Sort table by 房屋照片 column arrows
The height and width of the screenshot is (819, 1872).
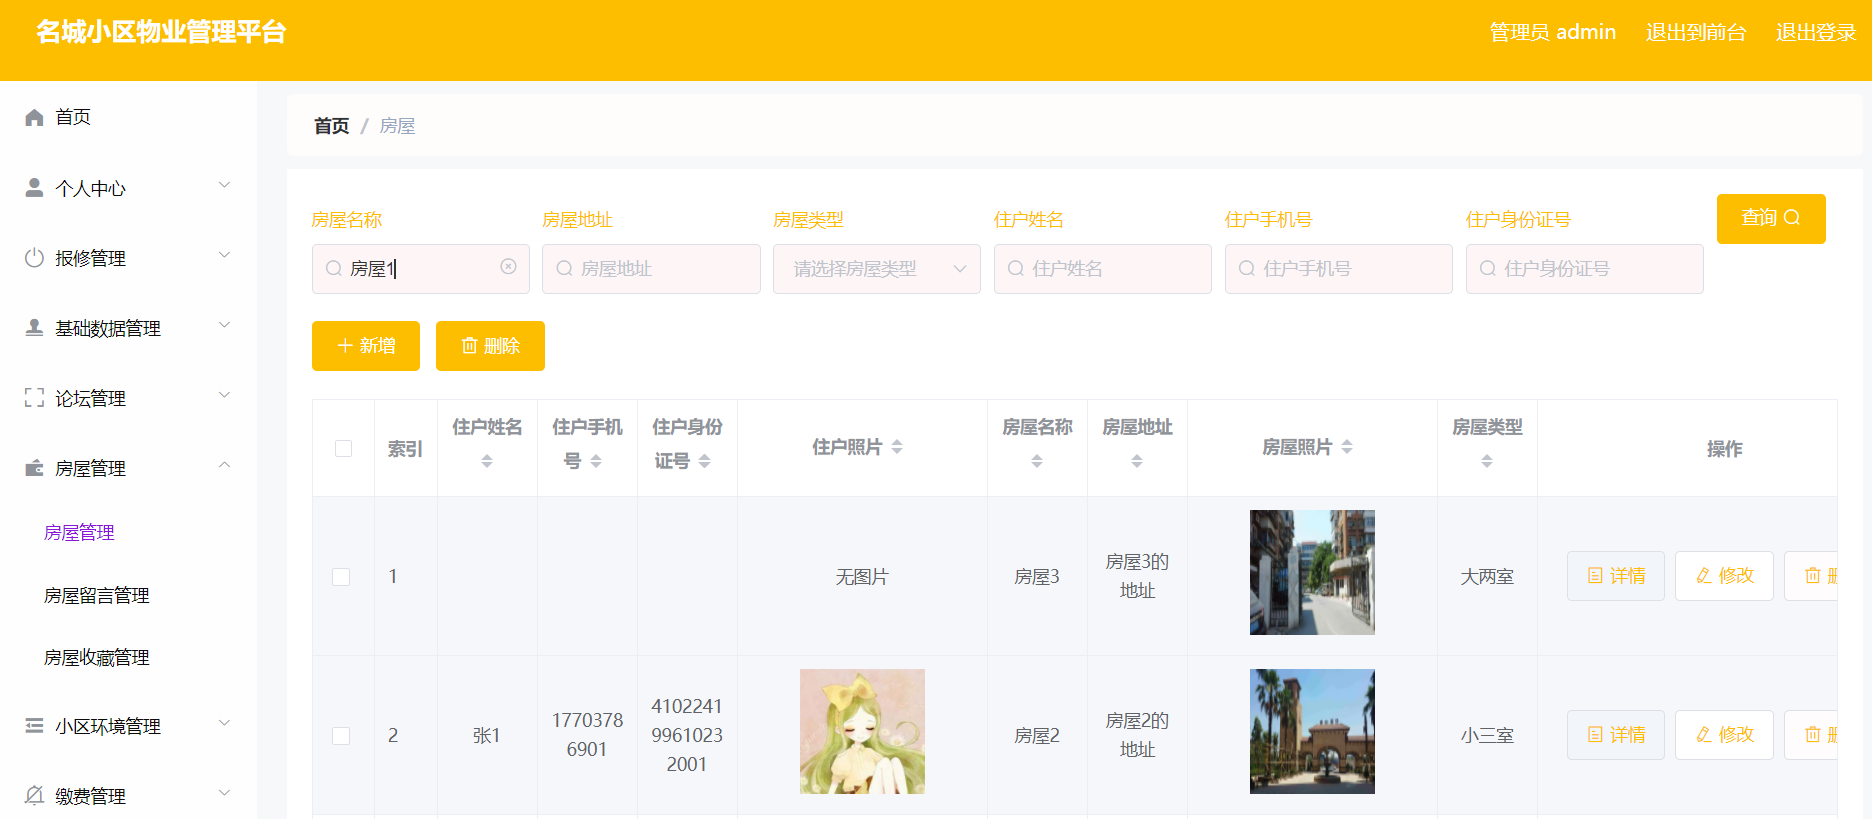1347,447
